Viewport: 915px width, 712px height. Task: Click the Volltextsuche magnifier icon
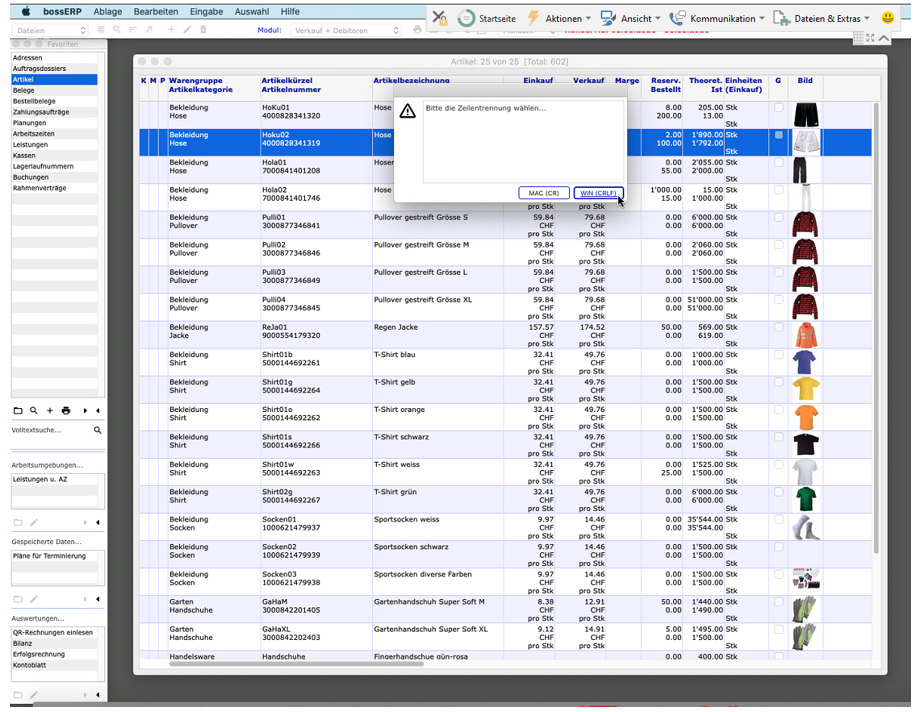pyautogui.click(x=98, y=430)
